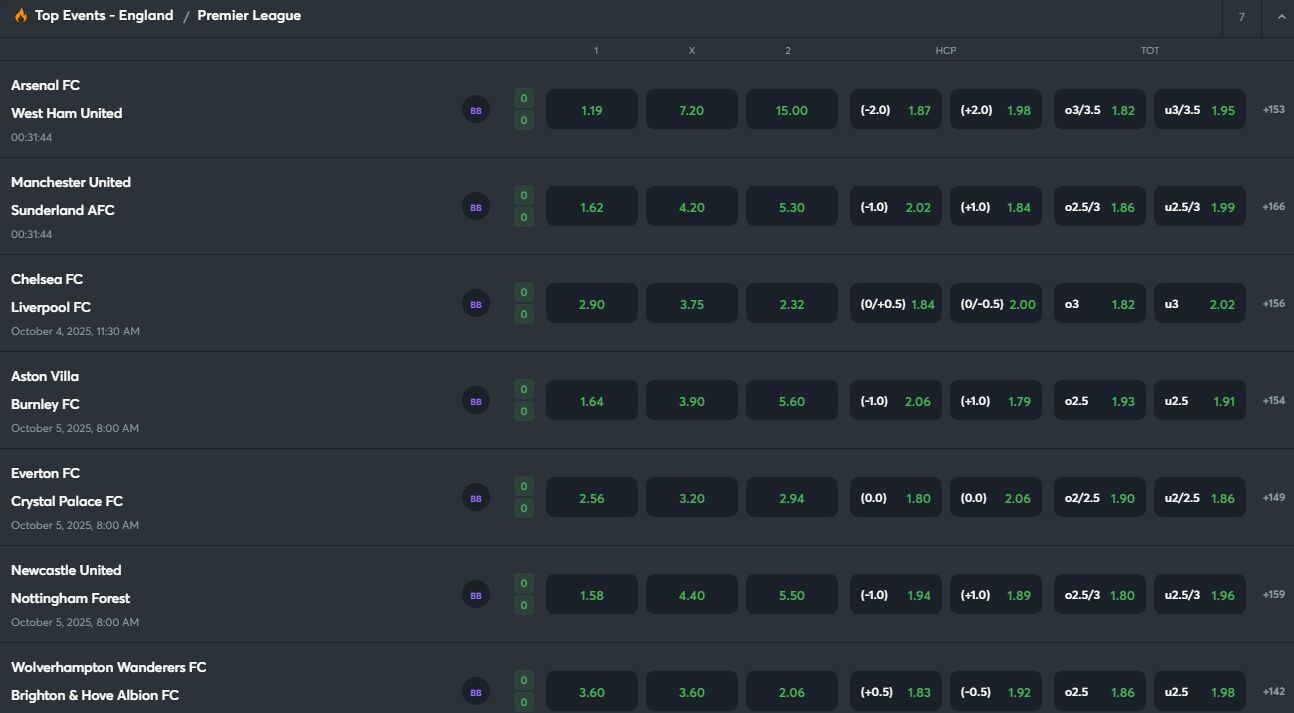The height and width of the screenshot is (713, 1294).
Task: Click the BB icon for Arsenal vs West Ham
Action: [x=475, y=110]
